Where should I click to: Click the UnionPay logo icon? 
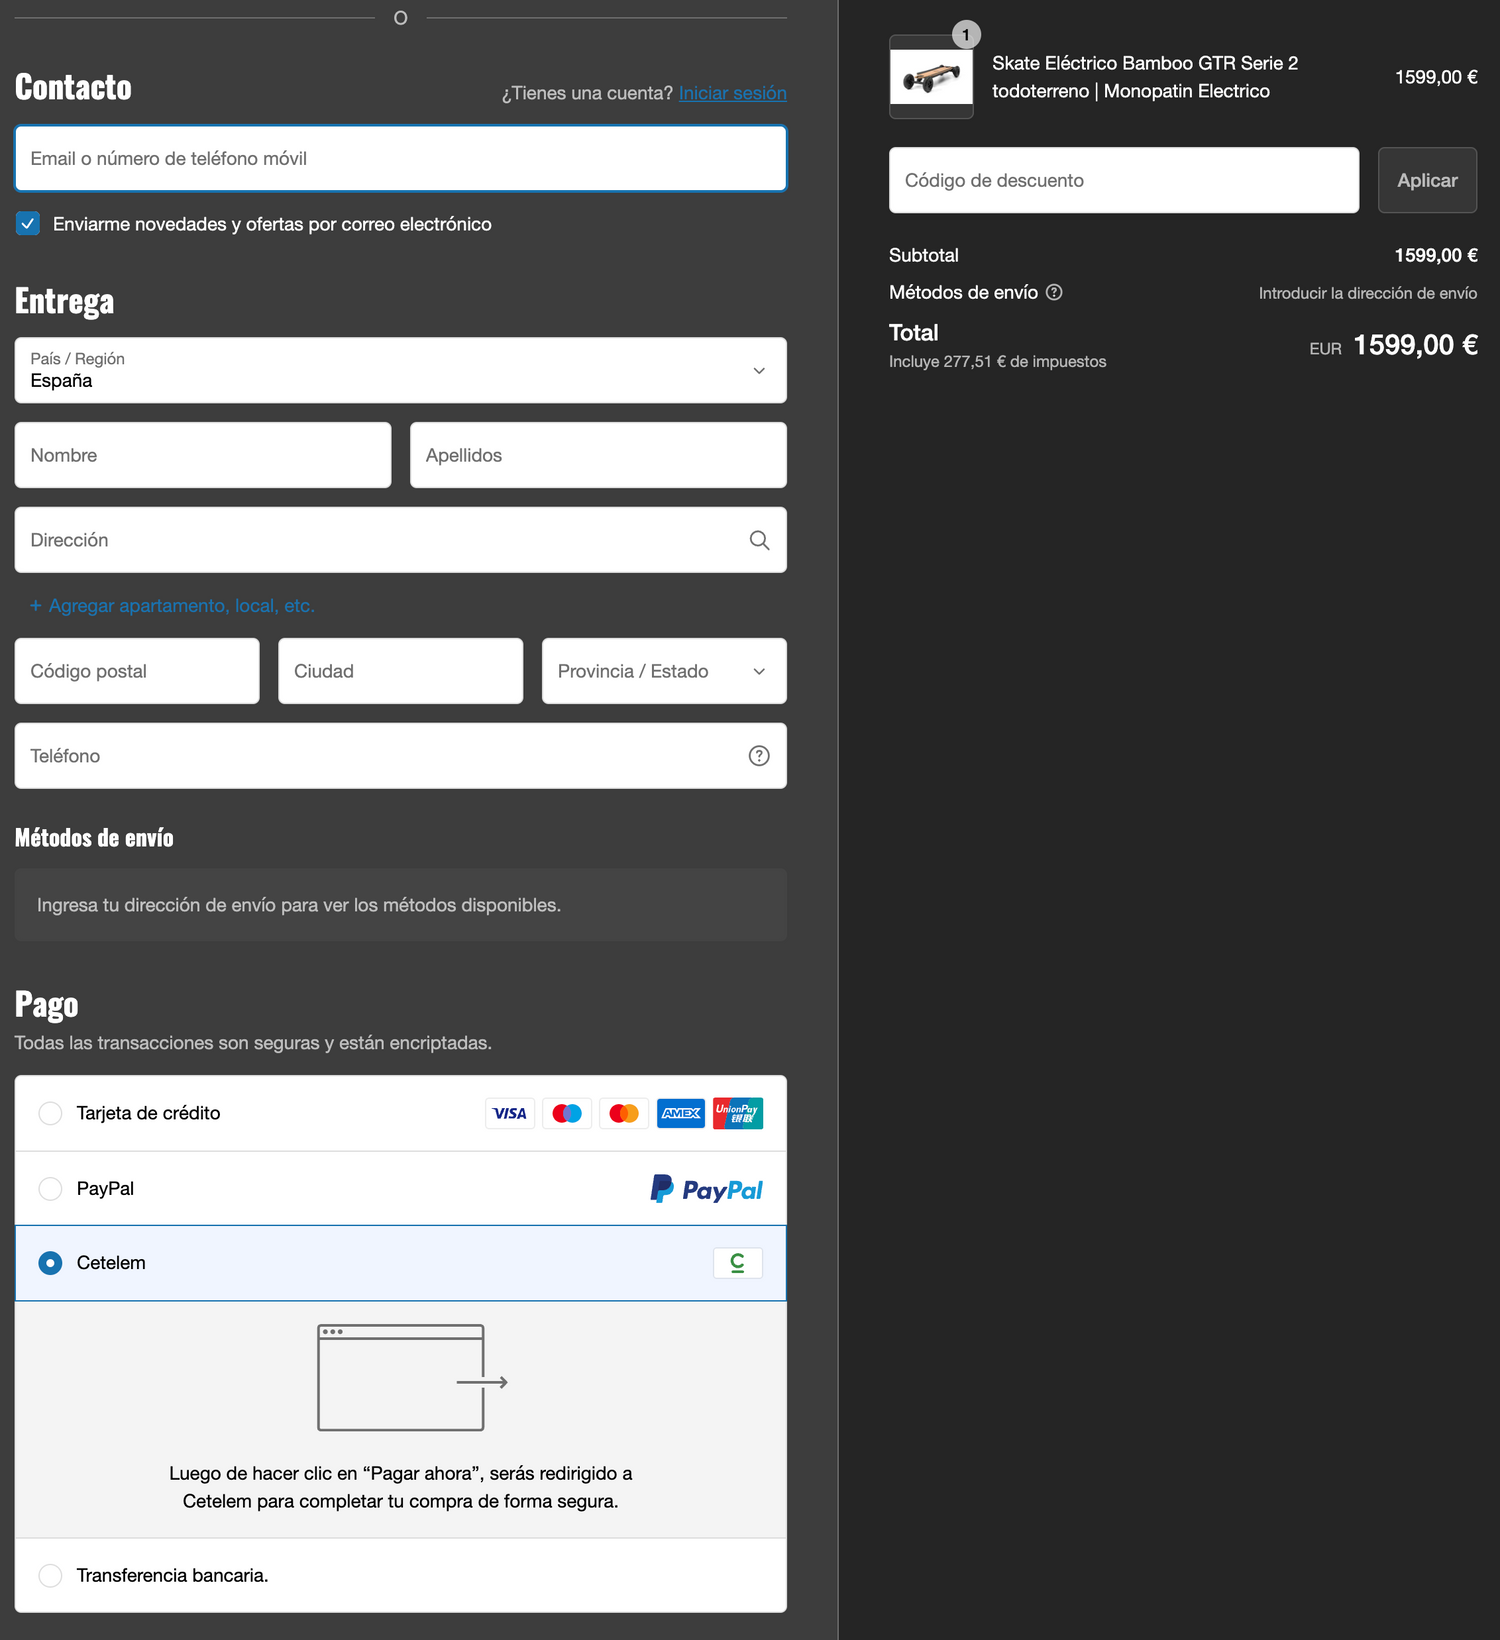[x=738, y=1113]
